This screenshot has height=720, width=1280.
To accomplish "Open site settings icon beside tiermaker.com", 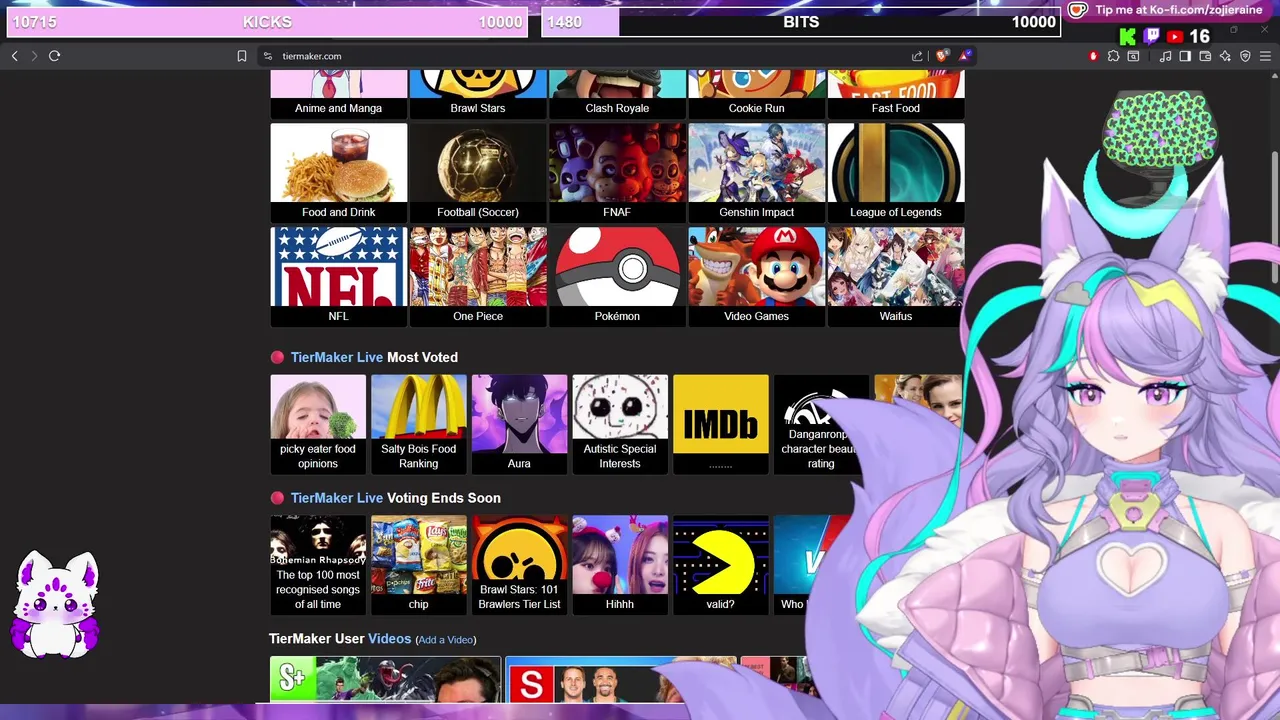I will tap(267, 56).
